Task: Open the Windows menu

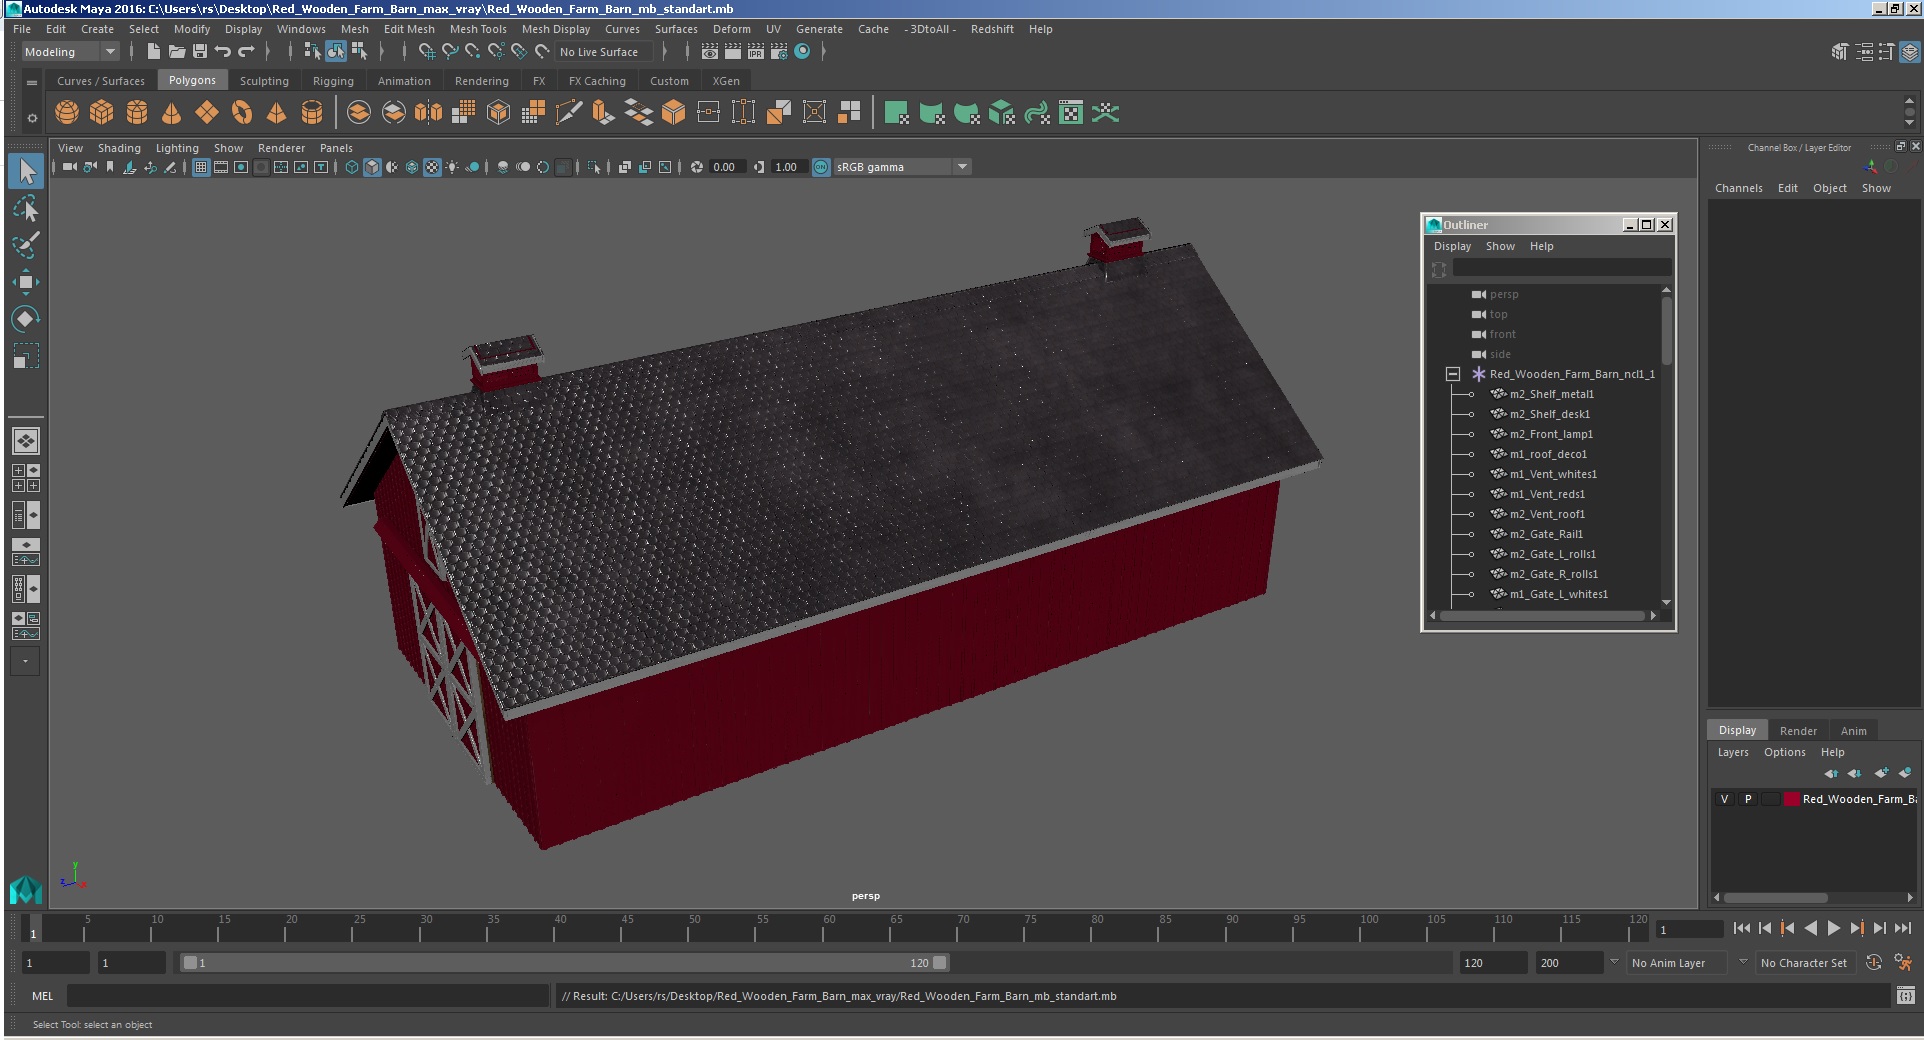Action: pos(301,29)
